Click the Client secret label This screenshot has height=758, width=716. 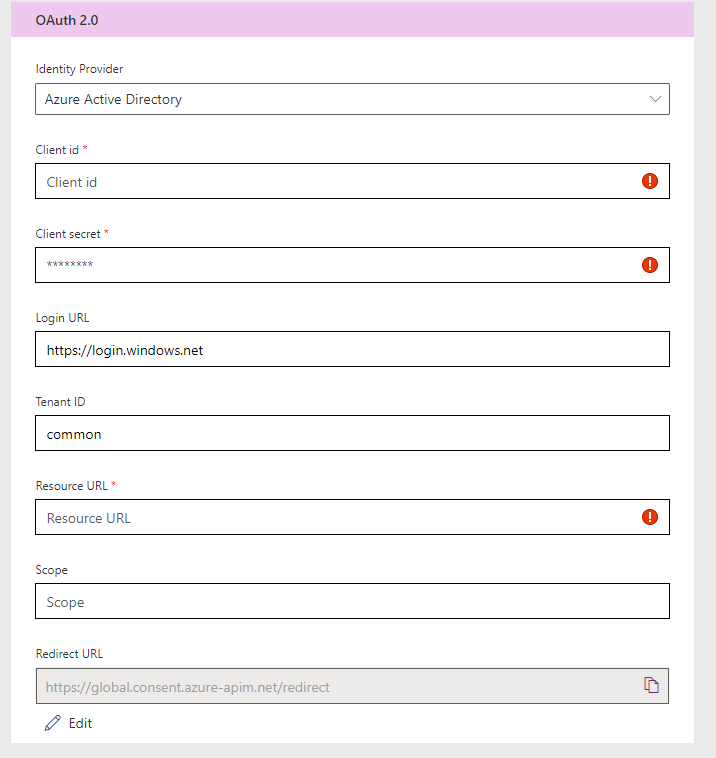pos(68,234)
